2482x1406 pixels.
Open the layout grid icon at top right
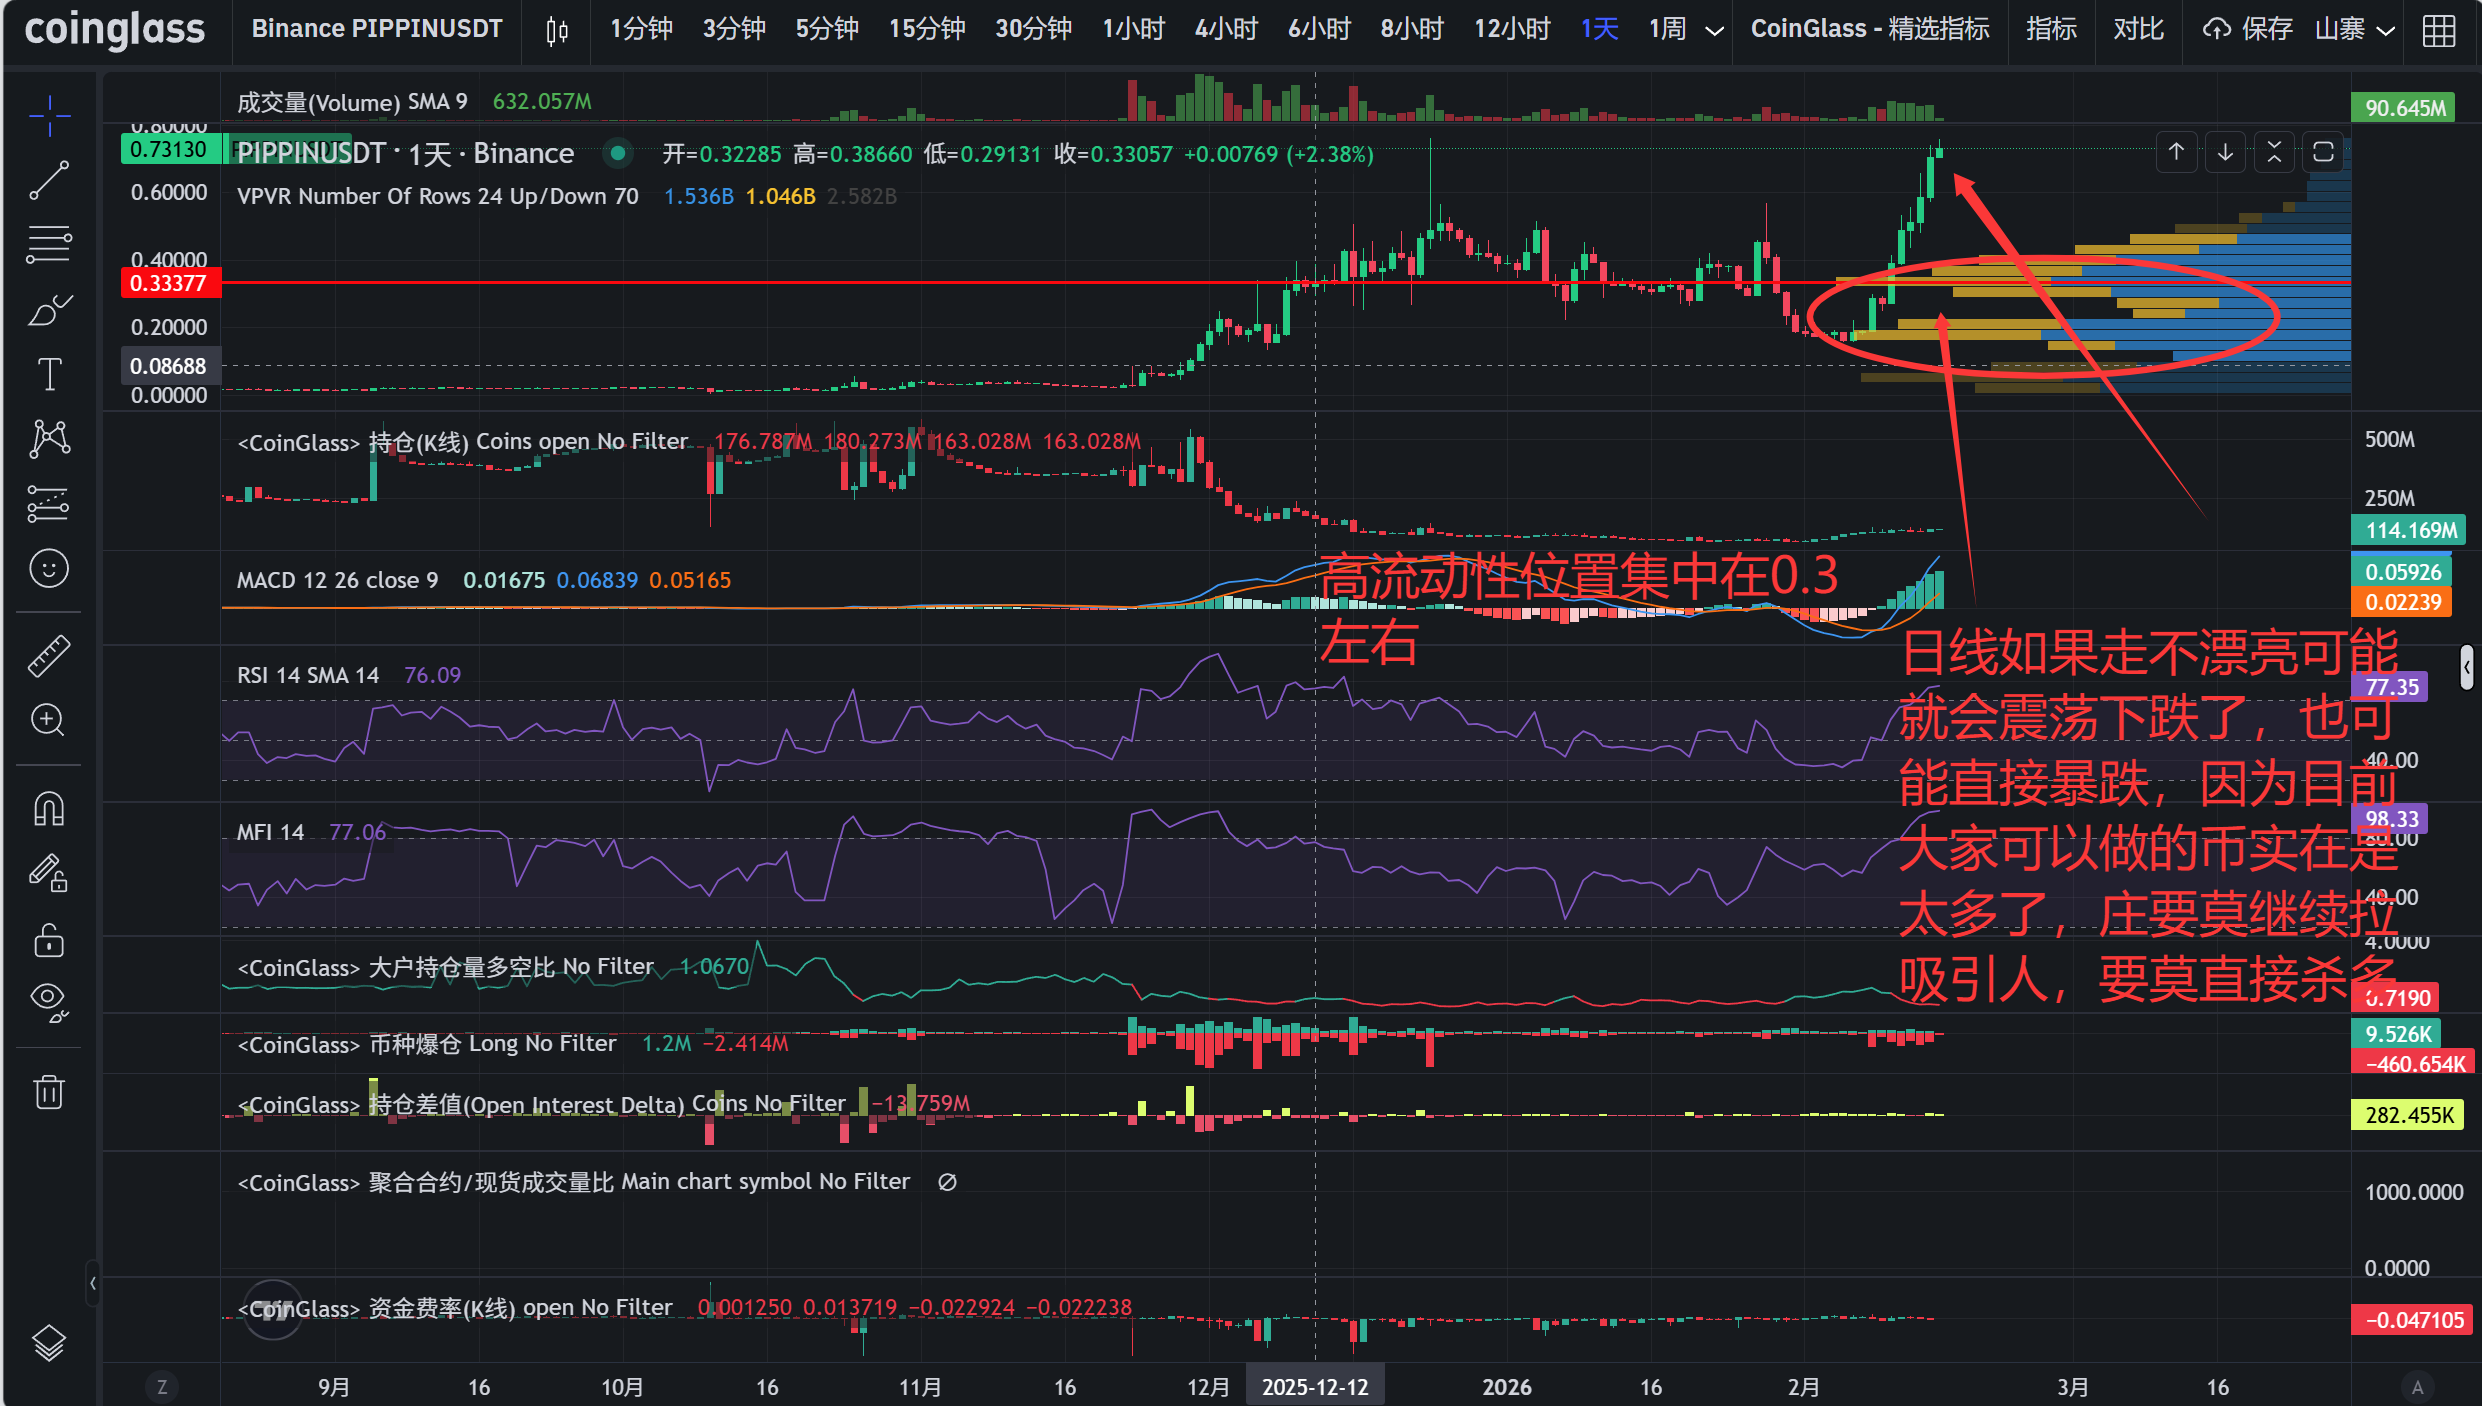coord(2438,30)
